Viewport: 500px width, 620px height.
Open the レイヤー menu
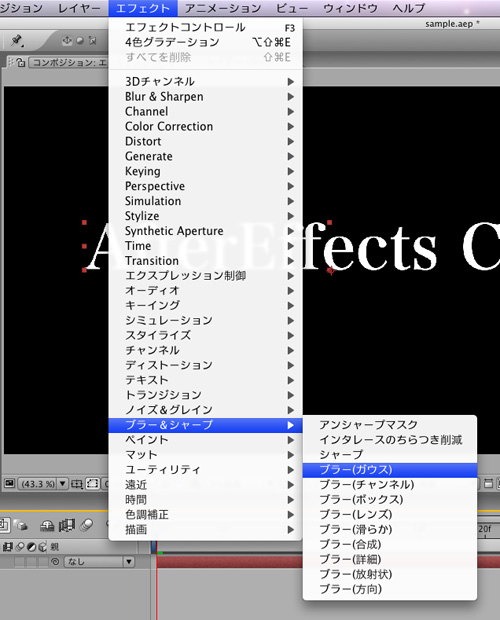pyautogui.click(x=79, y=8)
